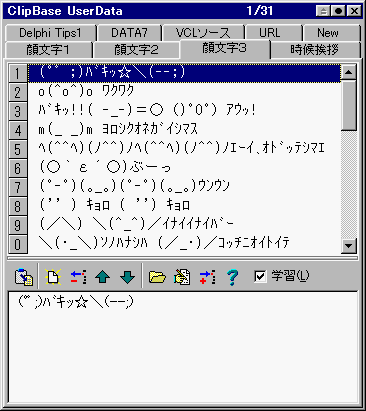
Task: Click the paste-to-clipboard icon in toolbar
Action: [x=24, y=277]
